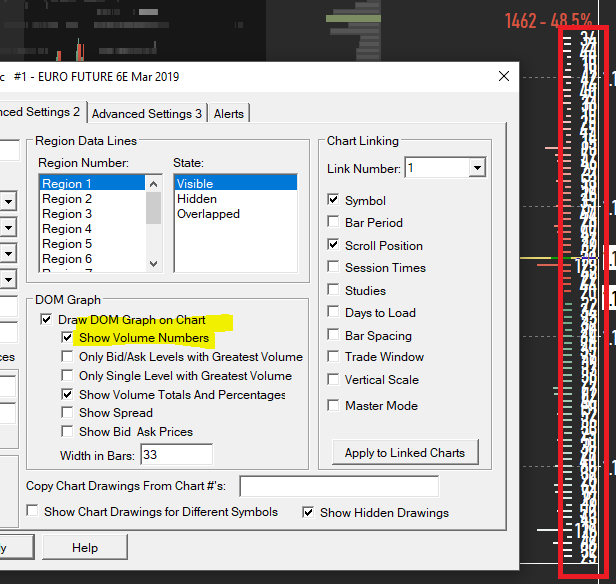Toggle Show Hidden Drawings checkbox
The width and height of the screenshot is (616, 584).
tap(308, 512)
